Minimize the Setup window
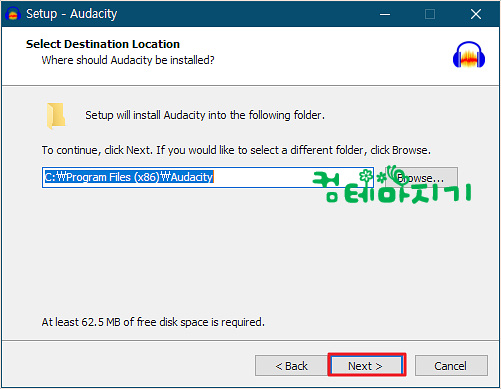Viewport: 501px width, 389px height. click(385, 14)
